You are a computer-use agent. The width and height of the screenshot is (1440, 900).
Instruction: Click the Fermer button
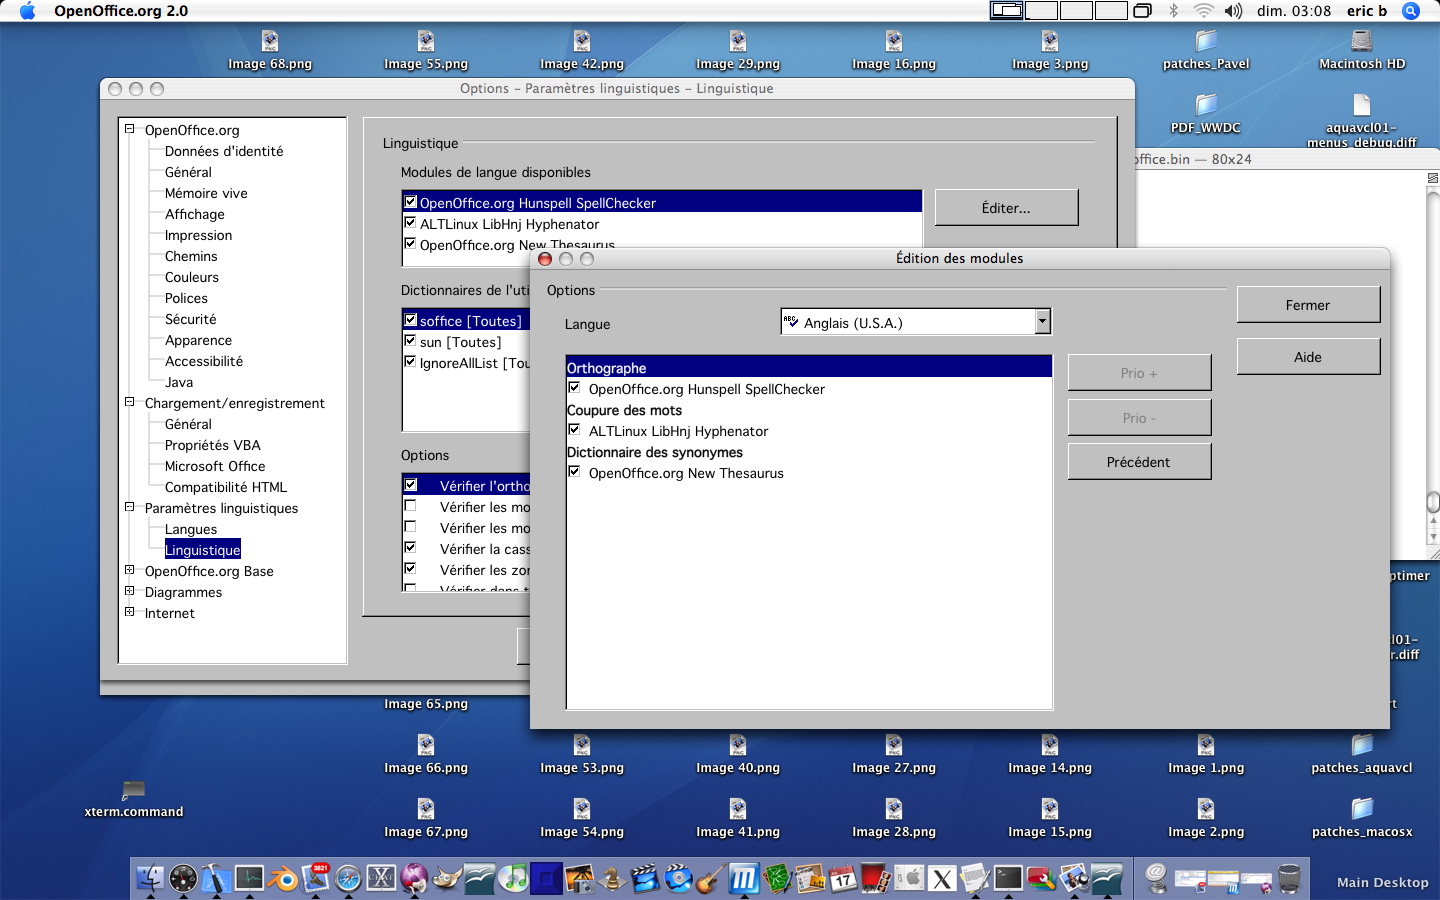click(x=1308, y=305)
